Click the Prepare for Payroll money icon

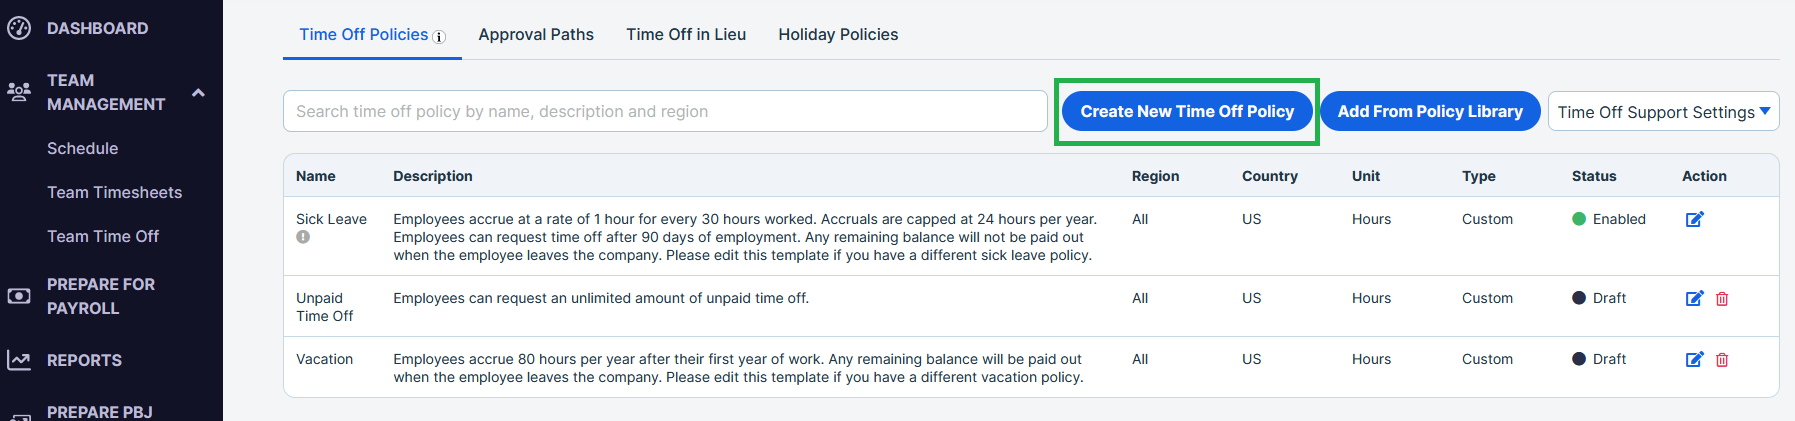coord(19,296)
